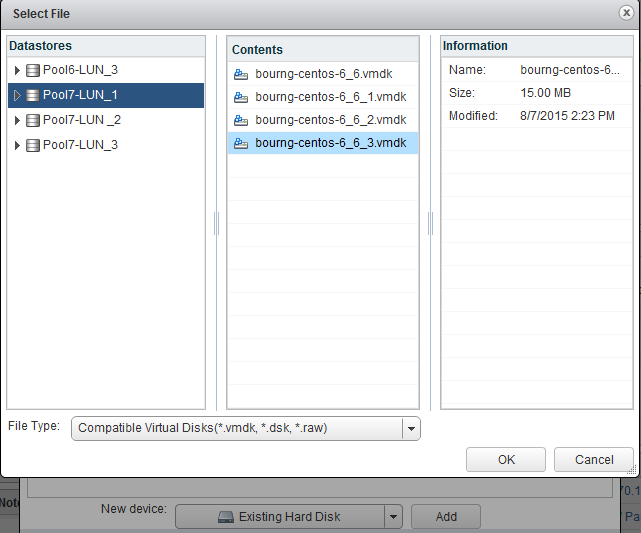Expand the Pool6-LUN_3 tree node
Image resolution: width=641 pixels, height=533 pixels.
[x=17, y=70]
